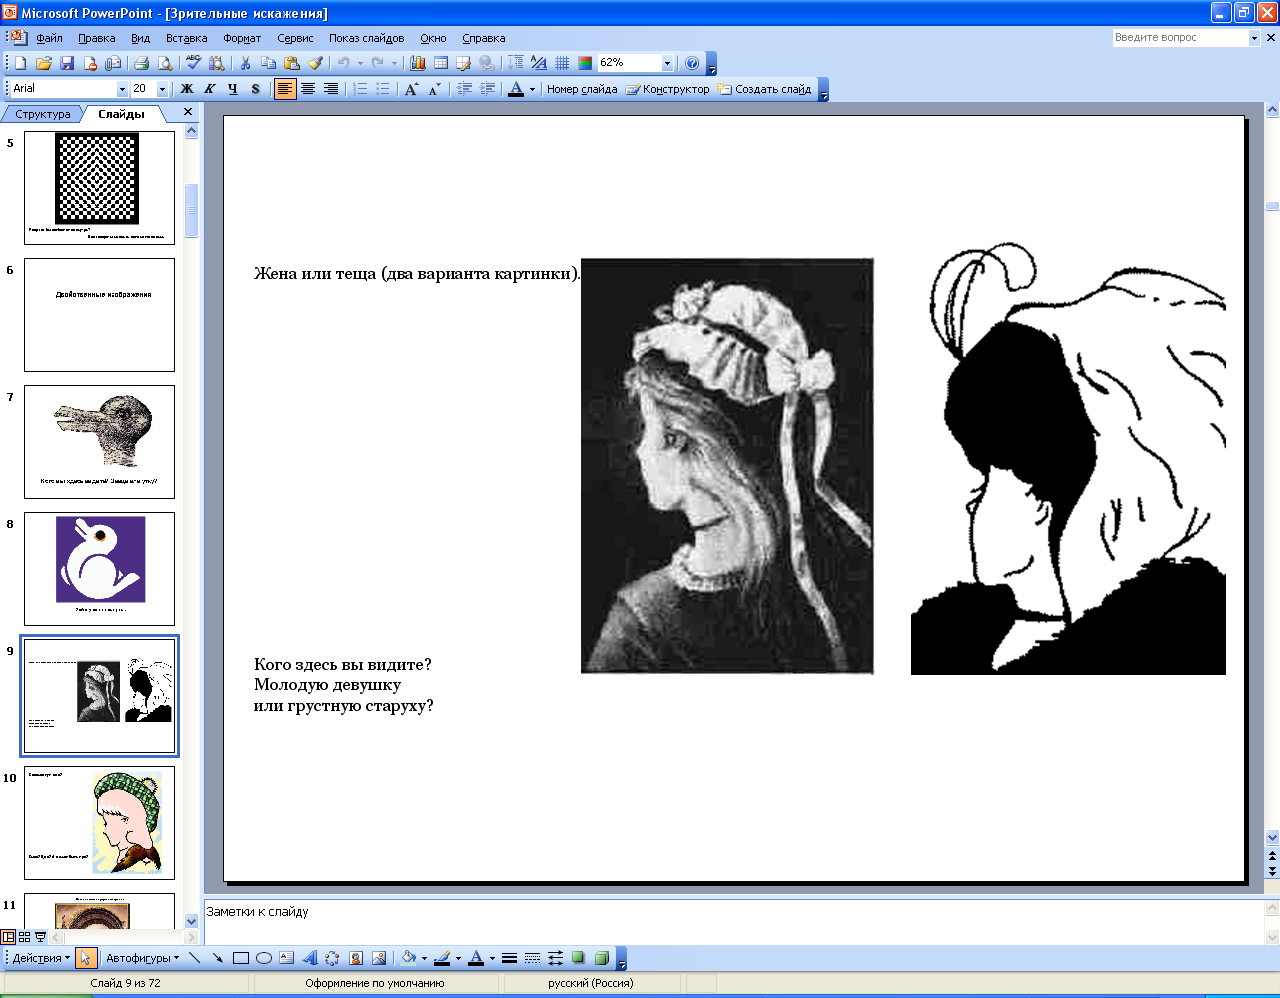1280x998 pixels.
Task: Open Arrow Style options
Action: [x=555, y=958]
